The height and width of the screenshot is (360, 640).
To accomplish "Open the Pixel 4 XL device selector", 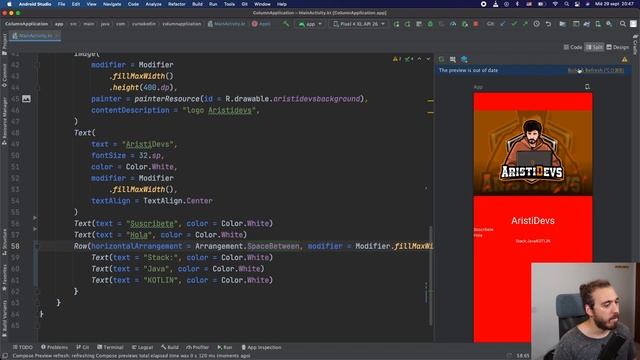I will pos(359,24).
